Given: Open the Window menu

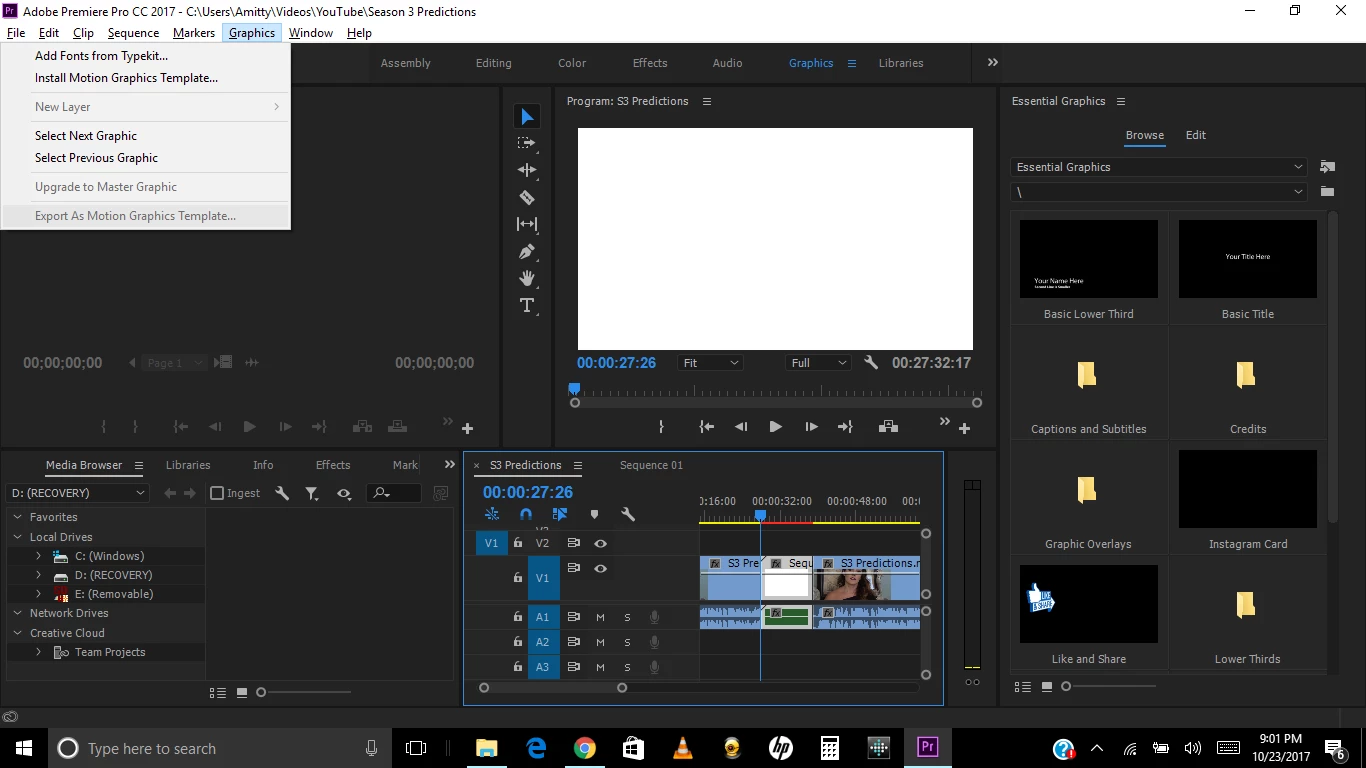Looking at the screenshot, I should [x=311, y=33].
